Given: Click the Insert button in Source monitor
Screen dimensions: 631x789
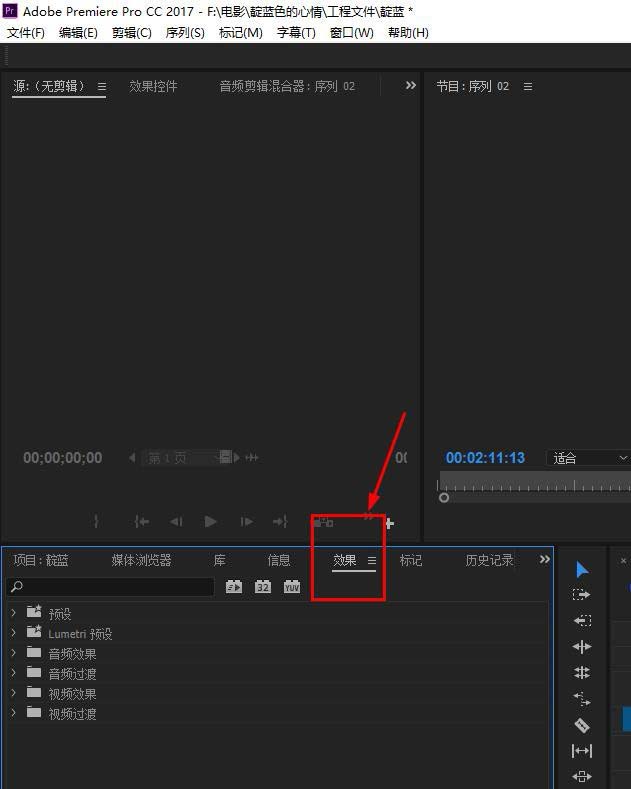Looking at the screenshot, I should (323, 522).
